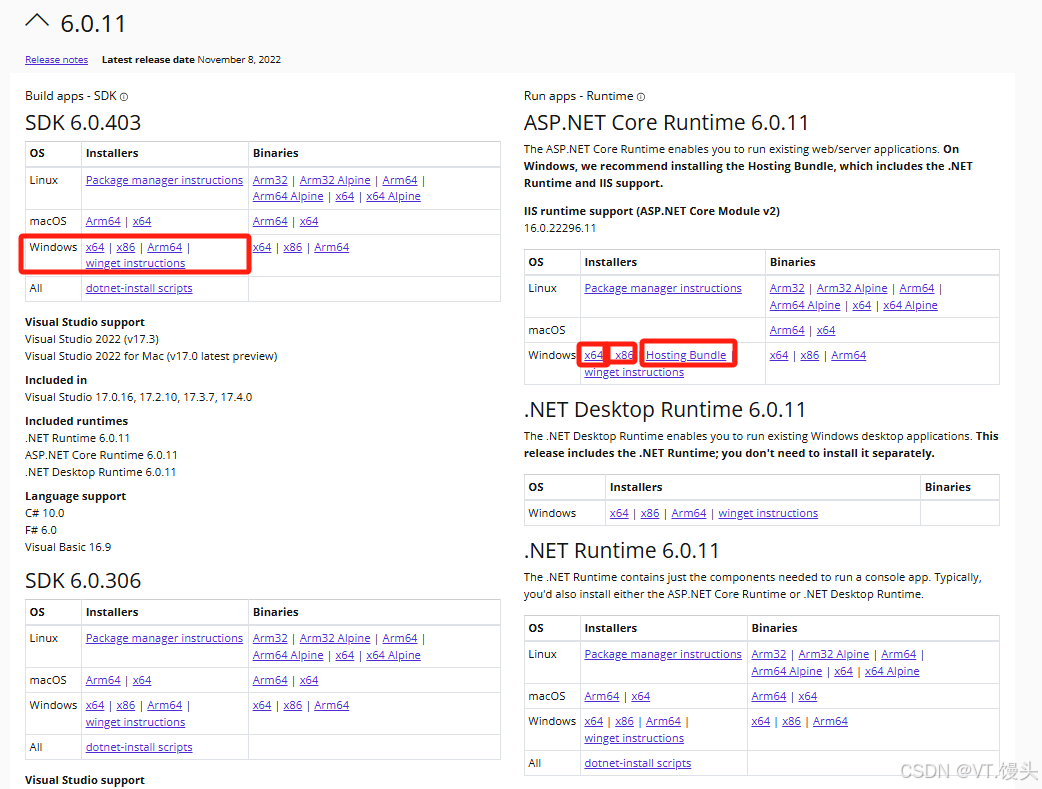
Task: Open SDK 6.0.403 dotnet-install scripts link
Action: 139,288
